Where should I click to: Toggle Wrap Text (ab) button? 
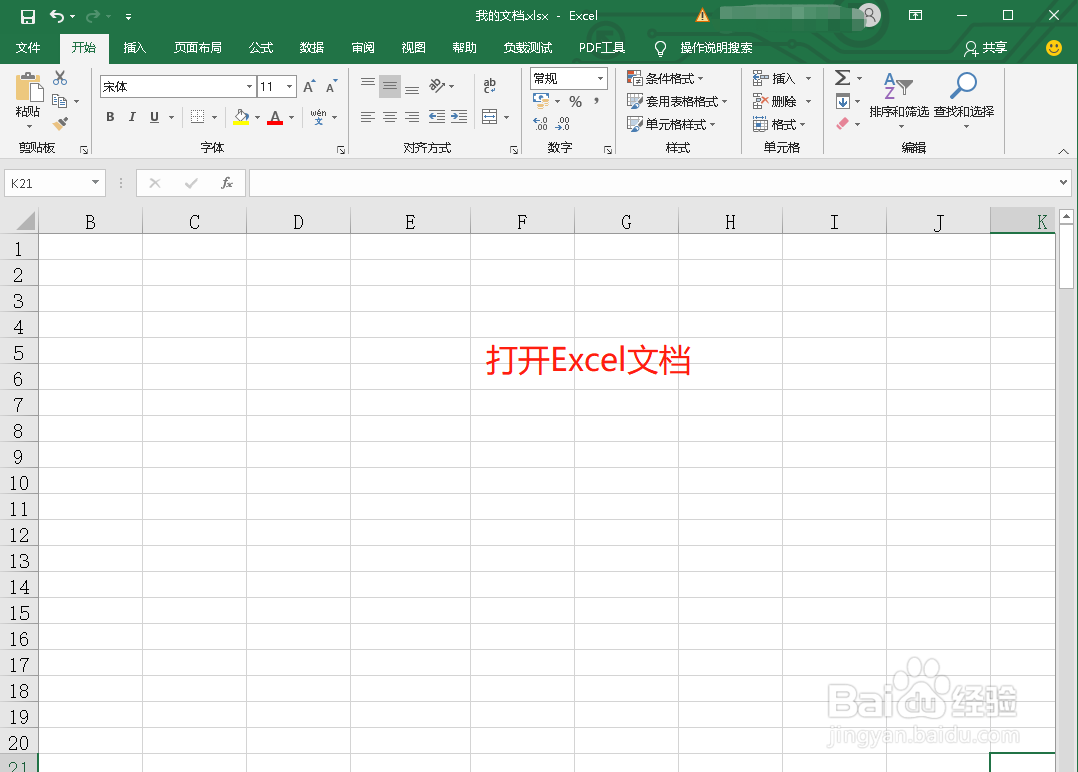pos(490,86)
